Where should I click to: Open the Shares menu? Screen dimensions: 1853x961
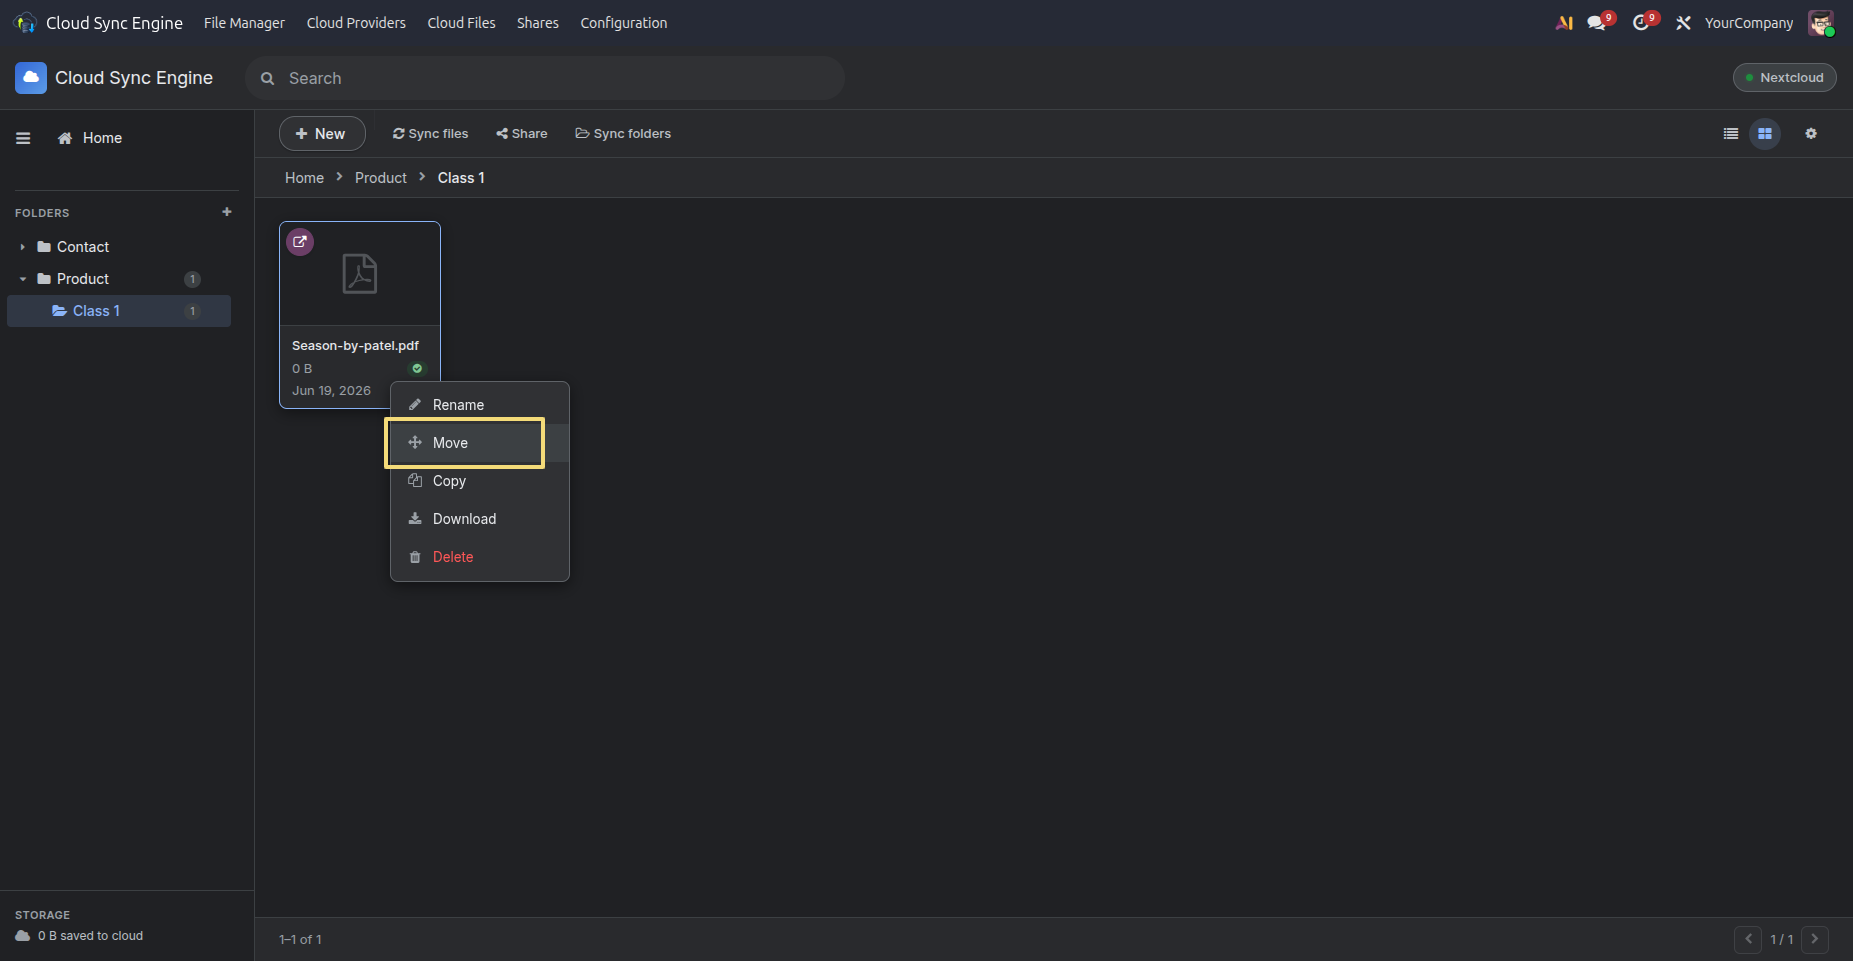click(x=538, y=23)
